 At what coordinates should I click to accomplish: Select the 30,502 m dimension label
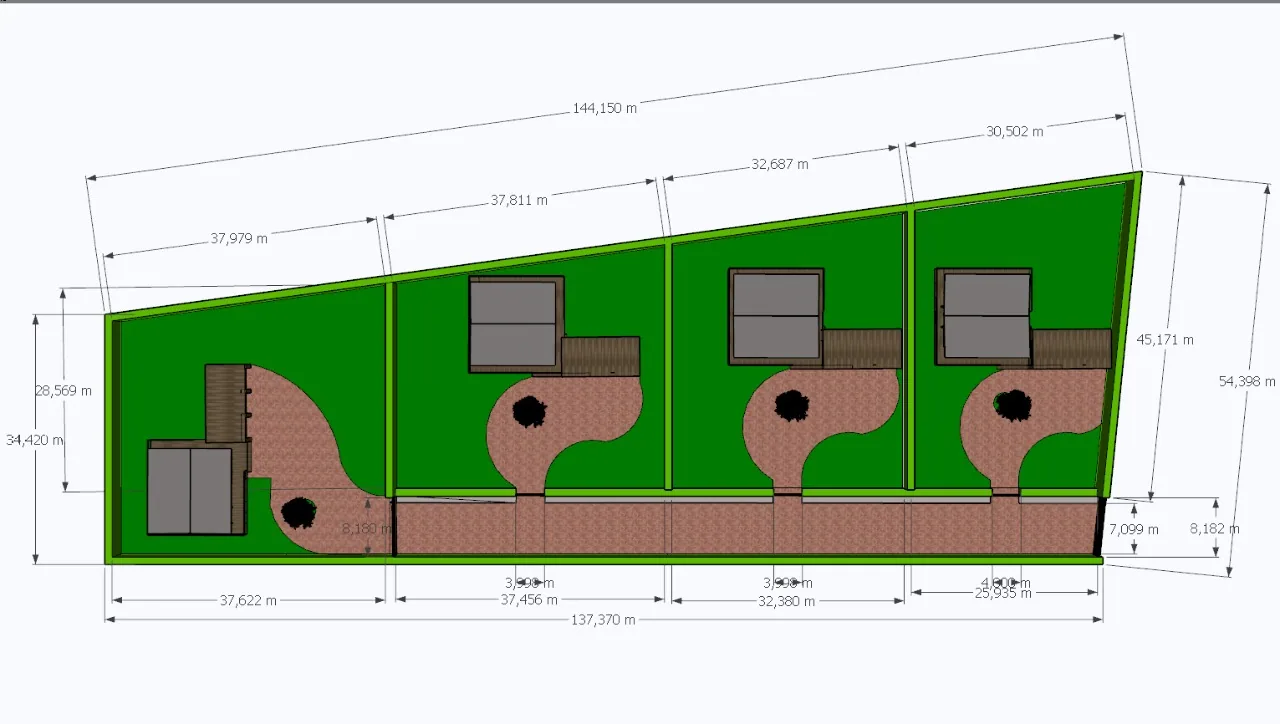pyautogui.click(x=1014, y=131)
